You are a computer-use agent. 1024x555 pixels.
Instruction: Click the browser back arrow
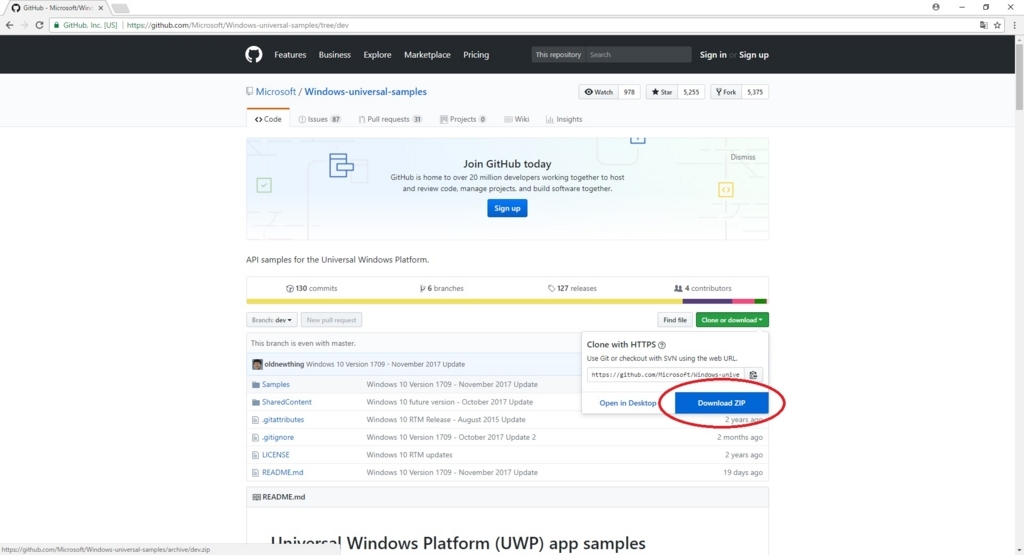click(x=9, y=25)
